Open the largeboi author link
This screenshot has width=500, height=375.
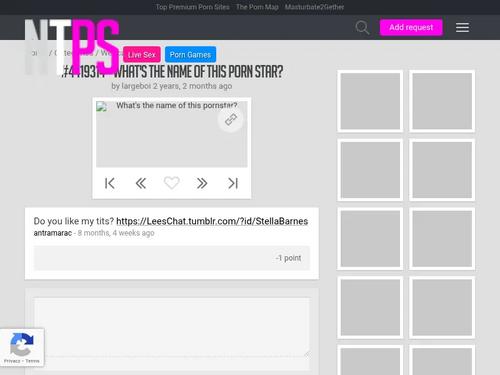[136, 86]
